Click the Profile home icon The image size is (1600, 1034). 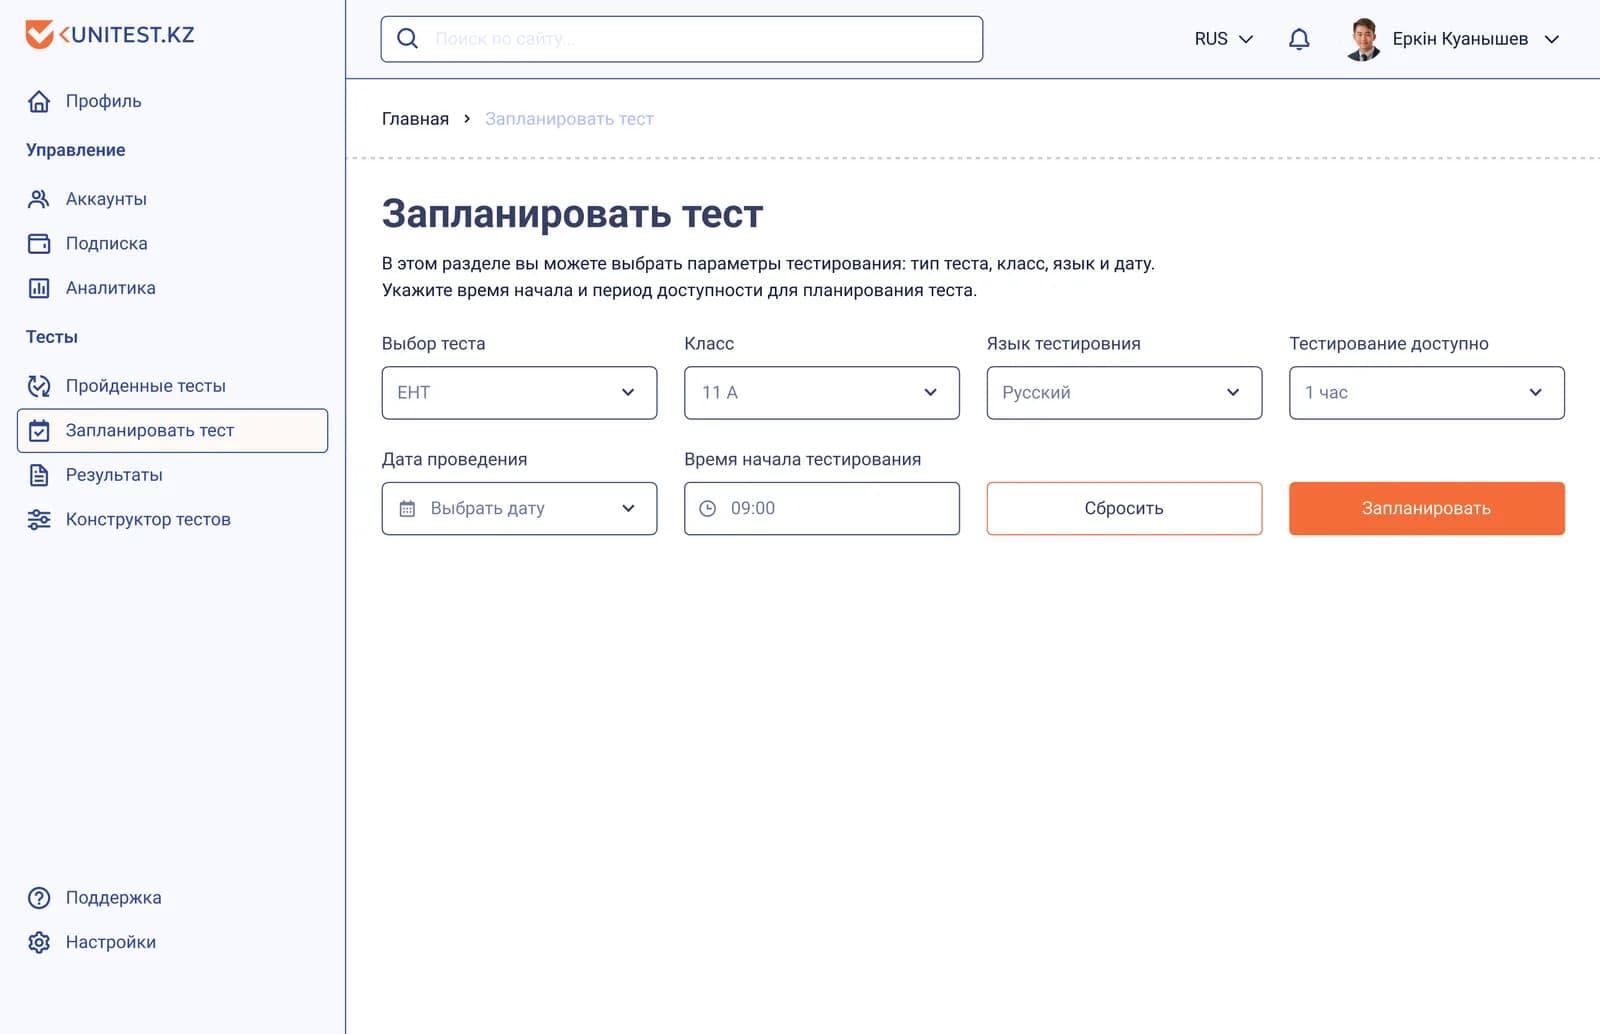(39, 101)
